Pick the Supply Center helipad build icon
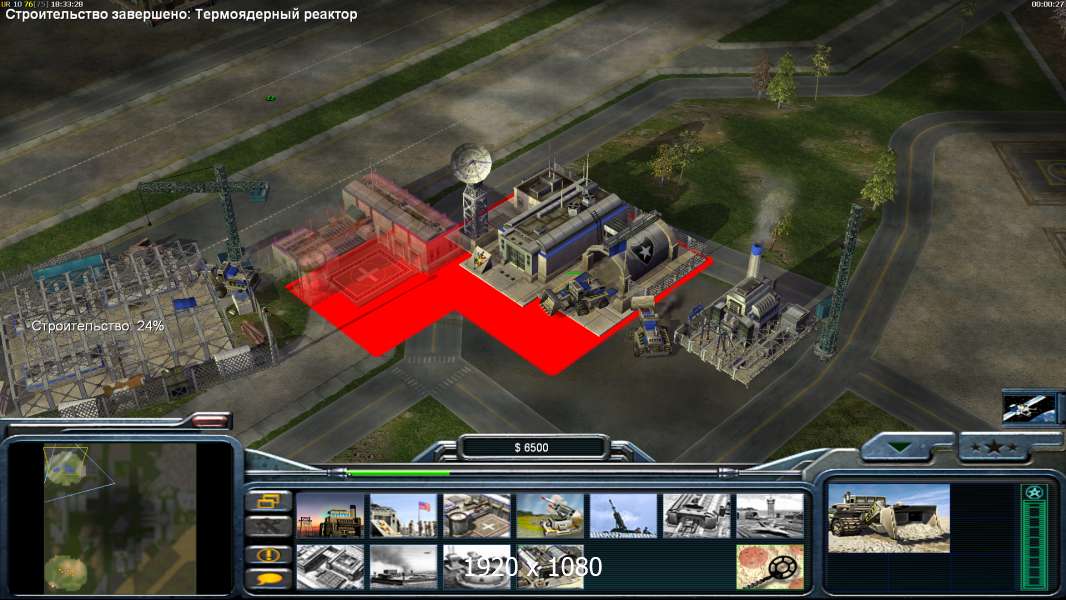 [477, 516]
